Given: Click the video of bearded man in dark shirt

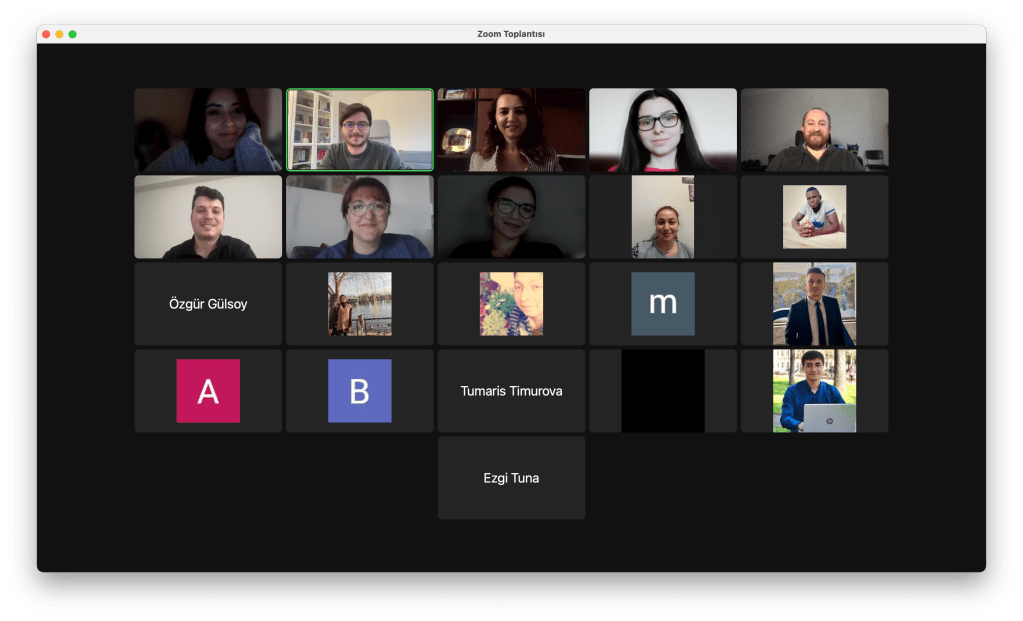Looking at the screenshot, I should tap(814, 130).
